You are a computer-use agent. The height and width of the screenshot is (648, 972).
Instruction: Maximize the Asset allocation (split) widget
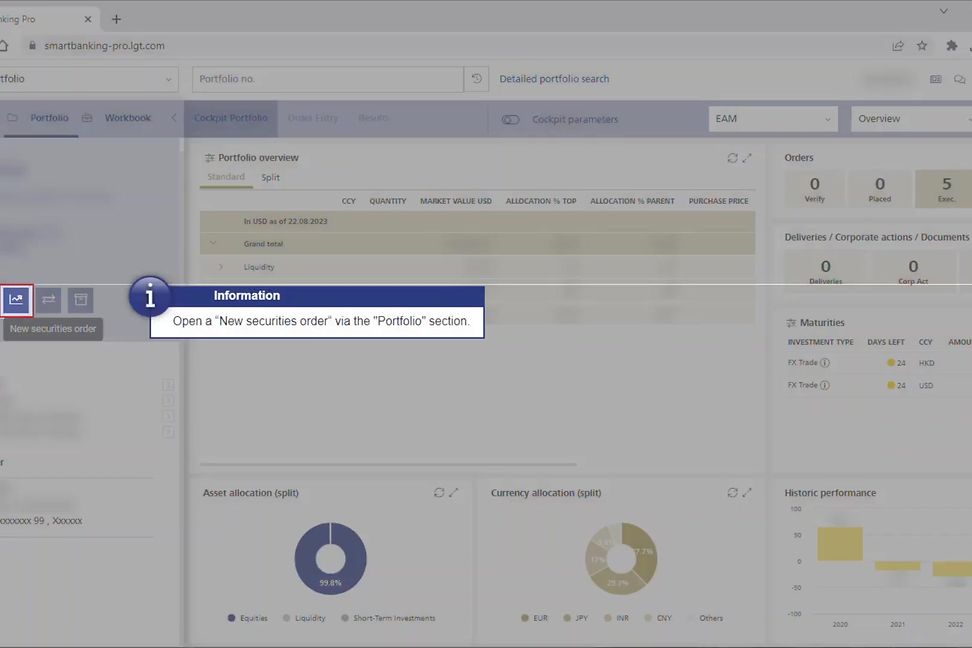click(454, 493)
